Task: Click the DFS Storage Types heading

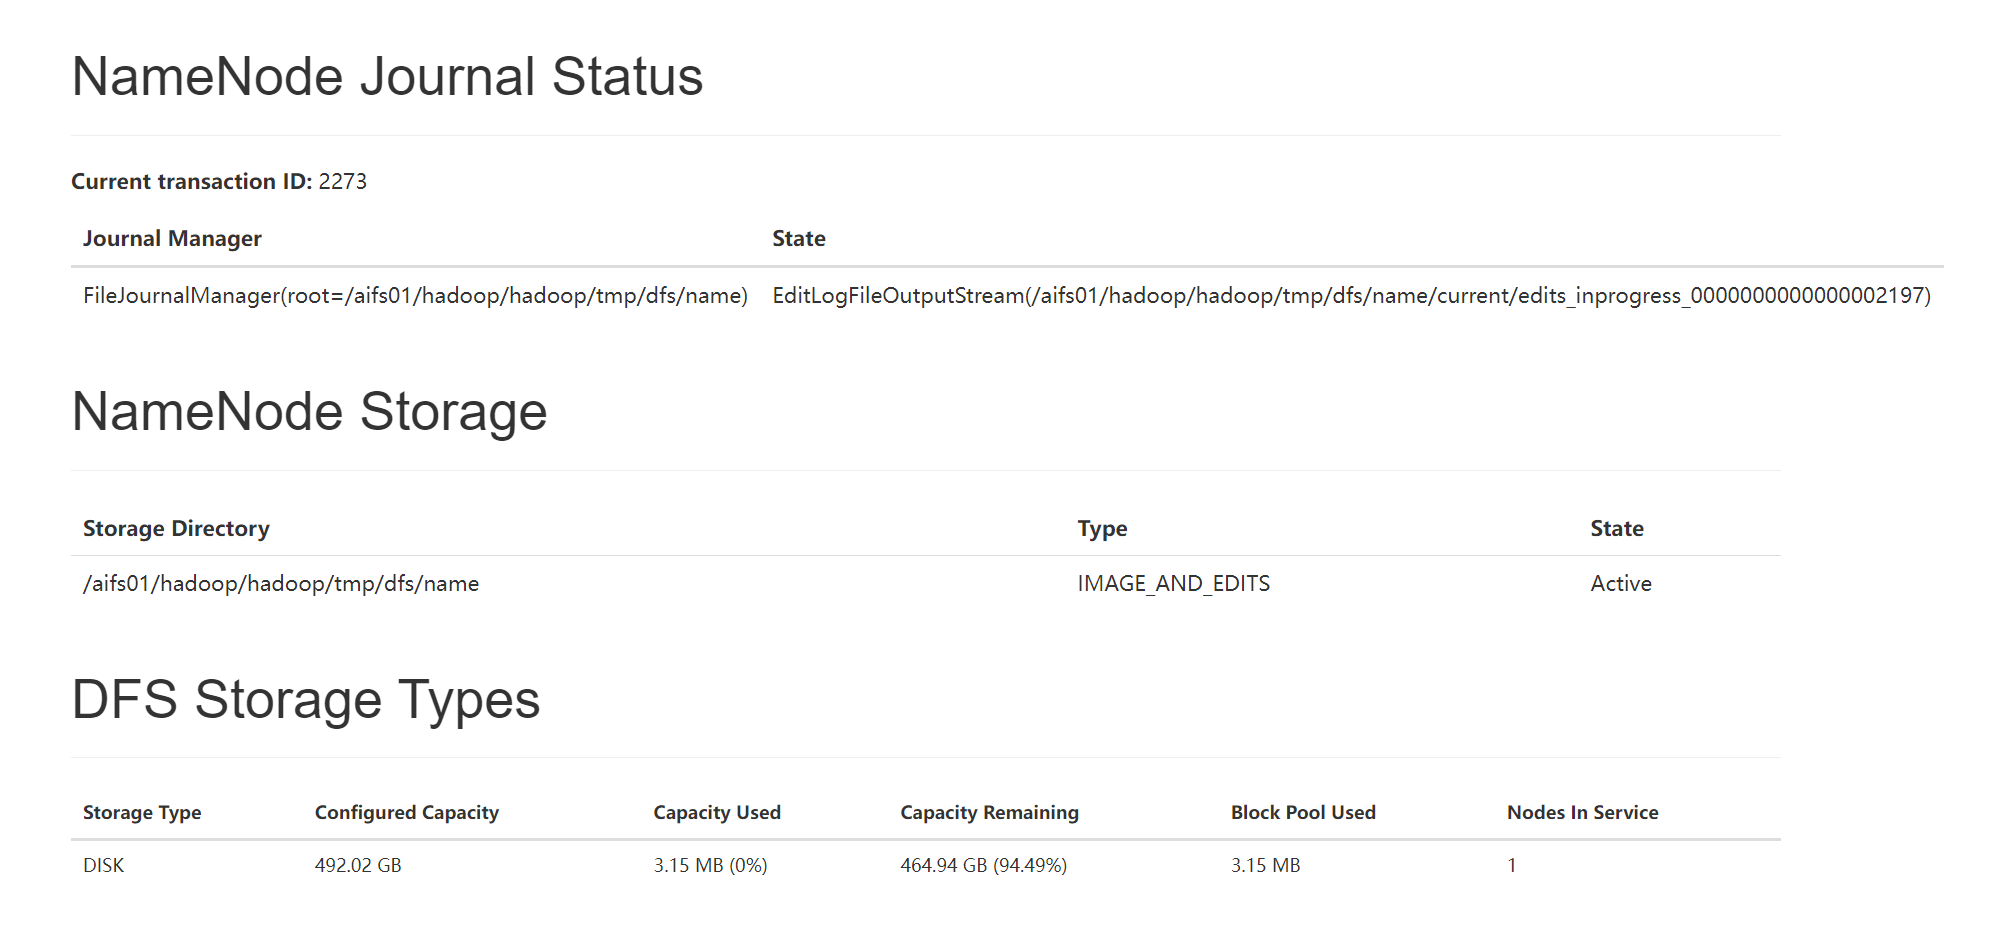Action: coord(305,700)
